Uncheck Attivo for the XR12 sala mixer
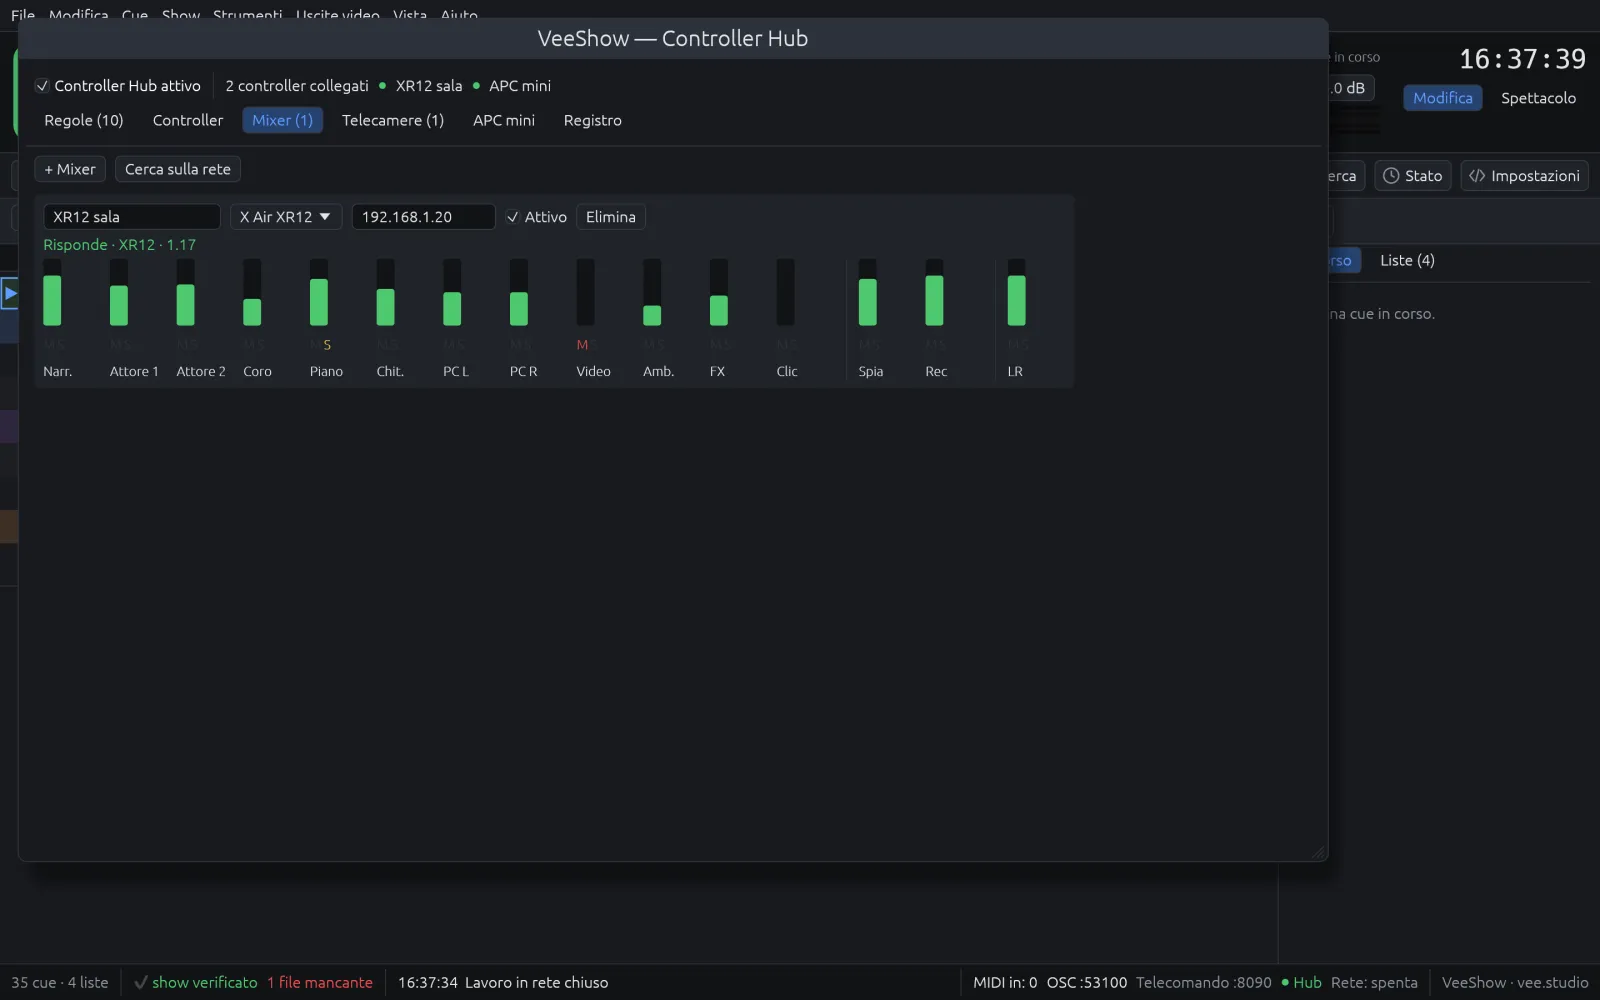This screenshot has width=1600, height=1000. [512, 217]
